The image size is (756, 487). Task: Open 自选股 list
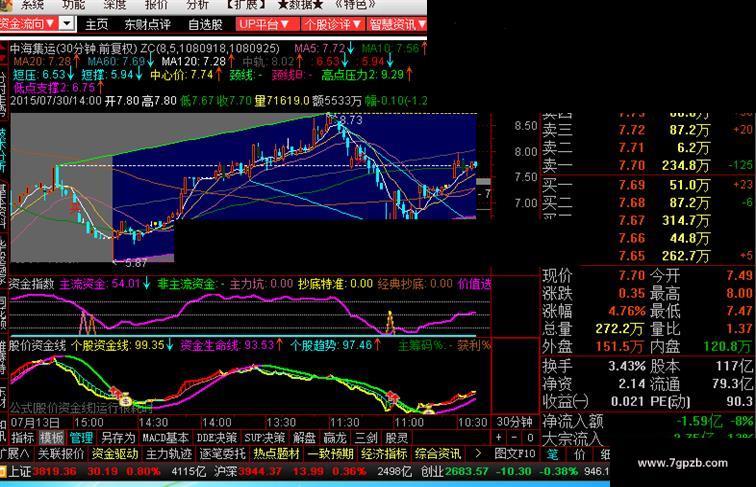tap(205, 24)
